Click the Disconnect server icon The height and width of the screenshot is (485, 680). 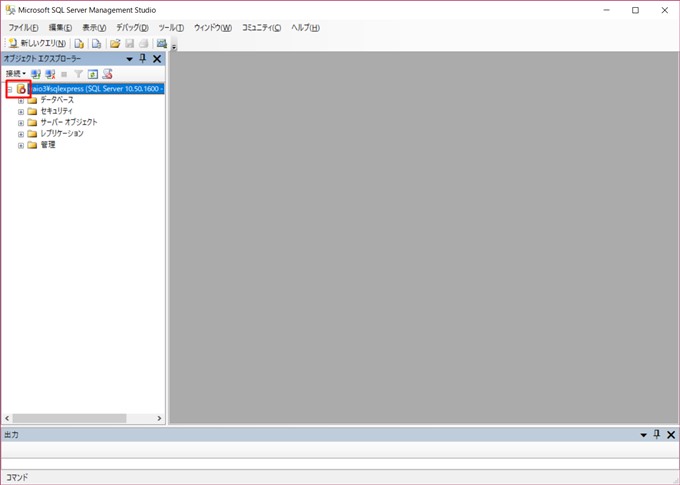coord(50,74)
